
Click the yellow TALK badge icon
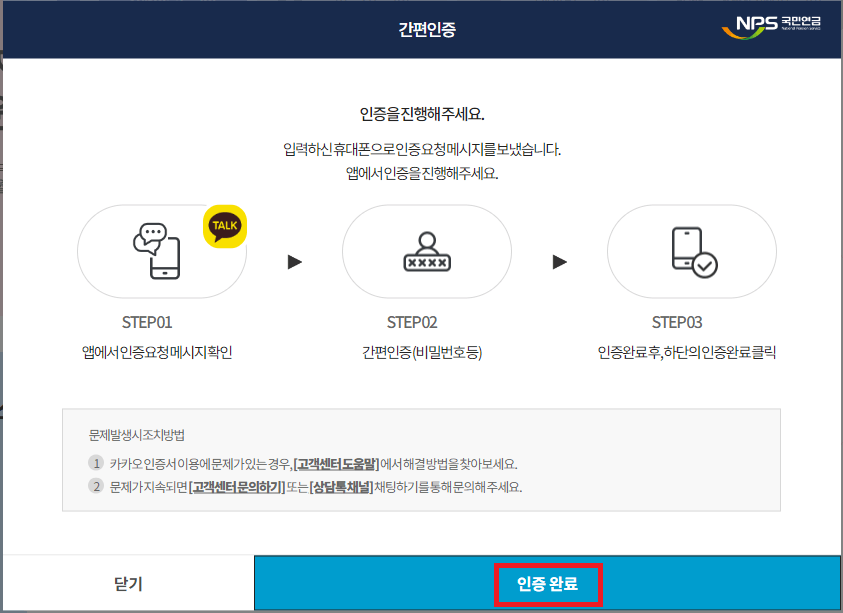pyautogui.click(x=222, y=225)
